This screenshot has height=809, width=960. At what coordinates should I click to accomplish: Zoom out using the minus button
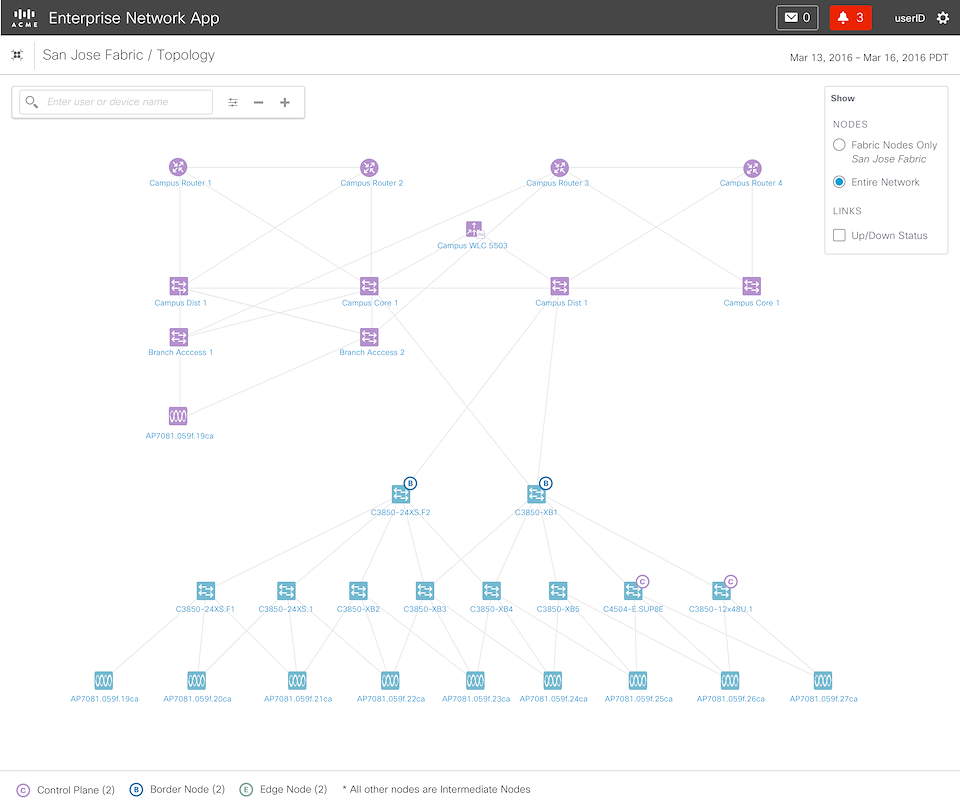click(259, 102)
